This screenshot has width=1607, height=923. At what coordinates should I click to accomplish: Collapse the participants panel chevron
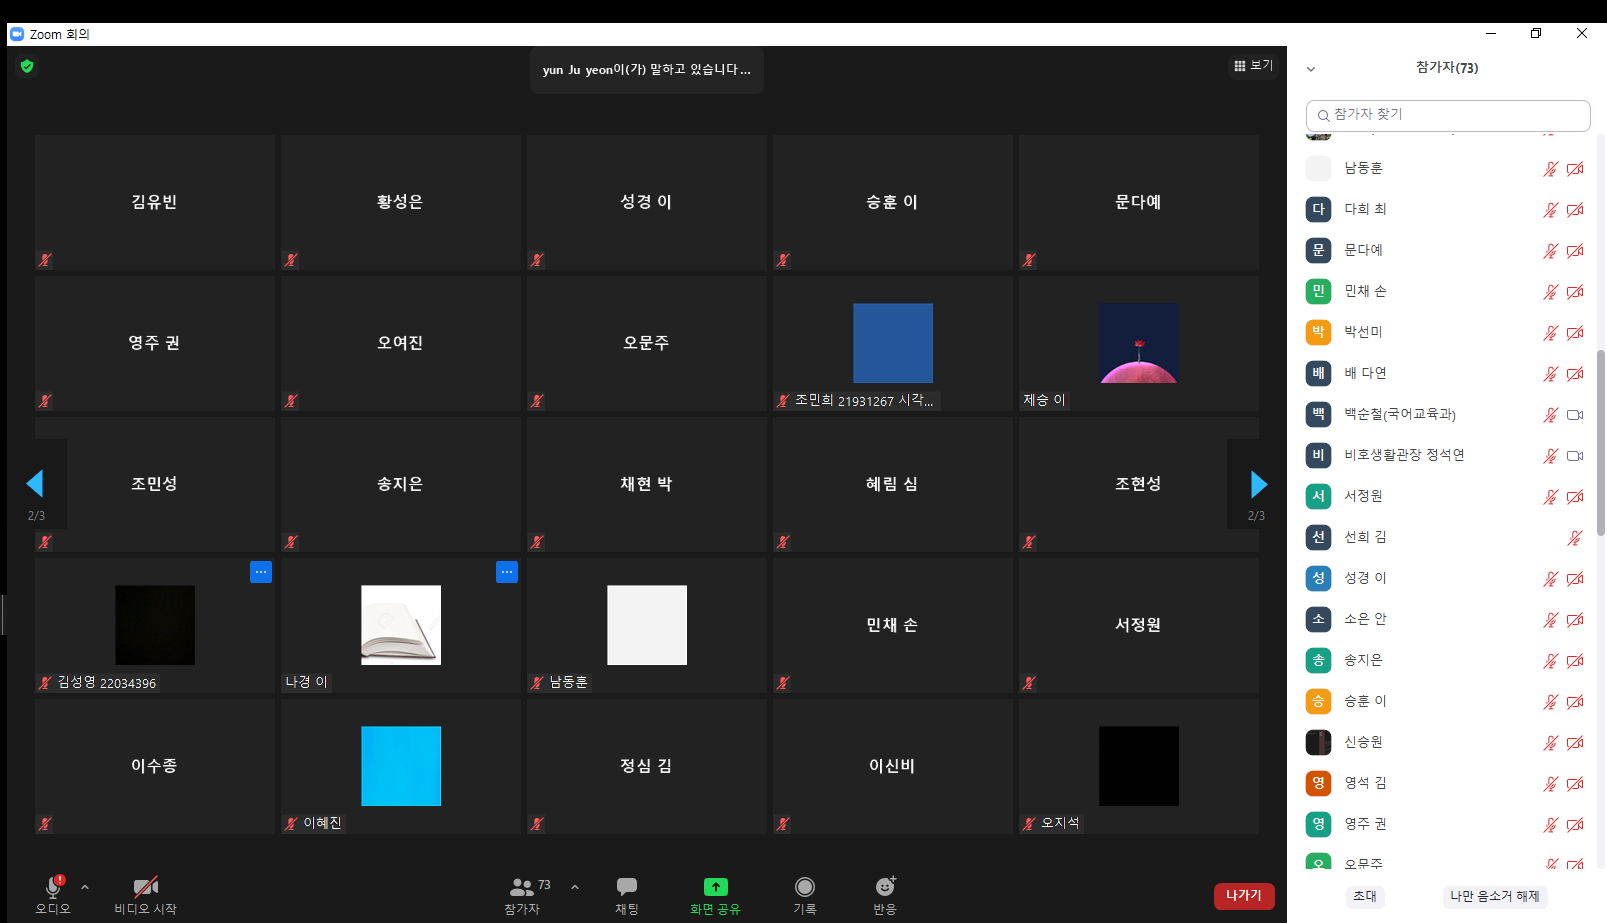pos(1311,69)
